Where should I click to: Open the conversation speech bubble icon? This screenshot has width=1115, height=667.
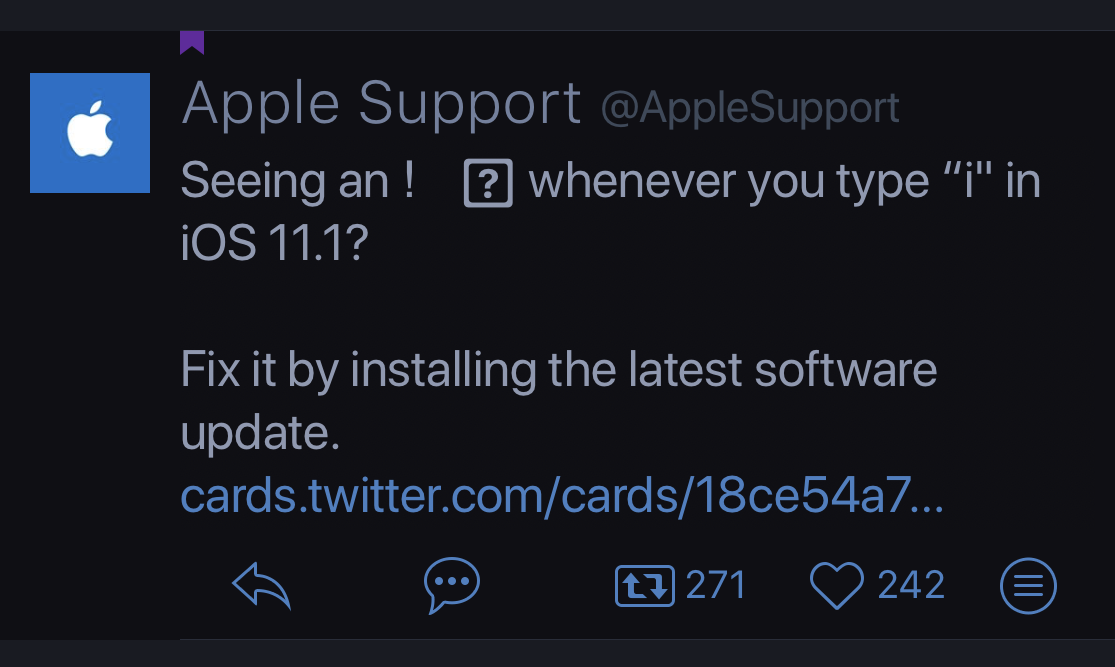coord(452,585)
